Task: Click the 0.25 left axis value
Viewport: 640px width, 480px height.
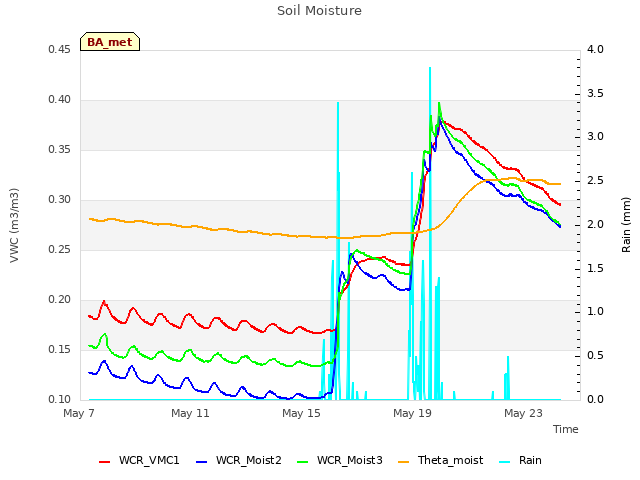Action: coord(60,250)
